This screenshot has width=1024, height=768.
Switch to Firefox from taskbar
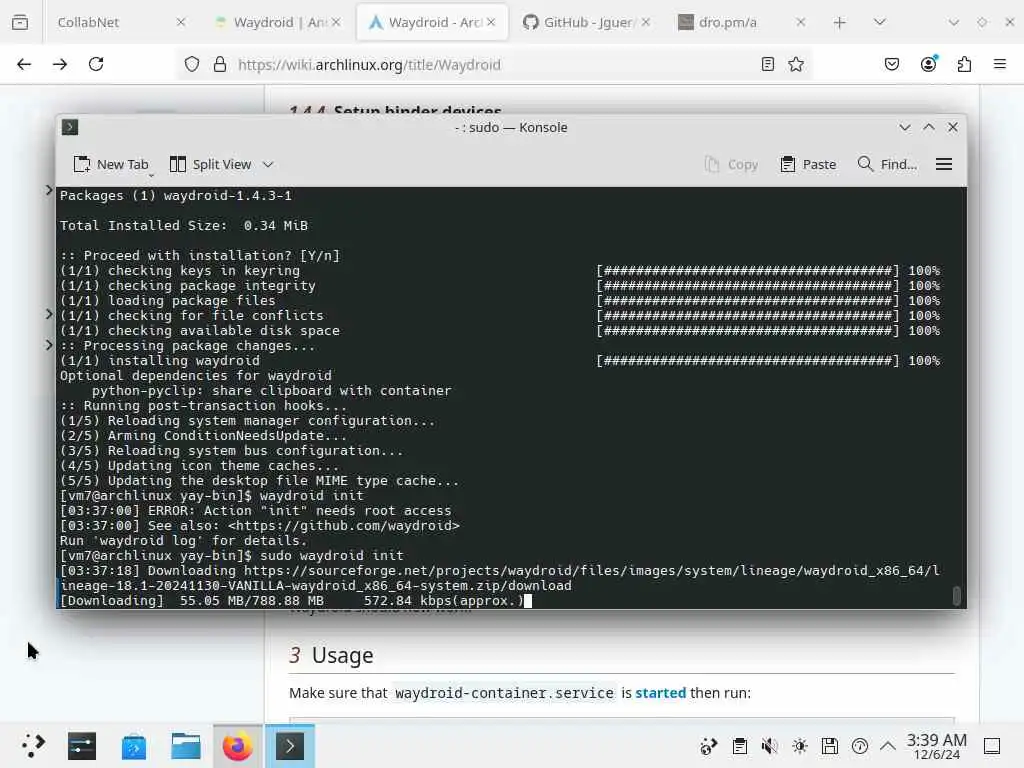click(x=238, y=746)
